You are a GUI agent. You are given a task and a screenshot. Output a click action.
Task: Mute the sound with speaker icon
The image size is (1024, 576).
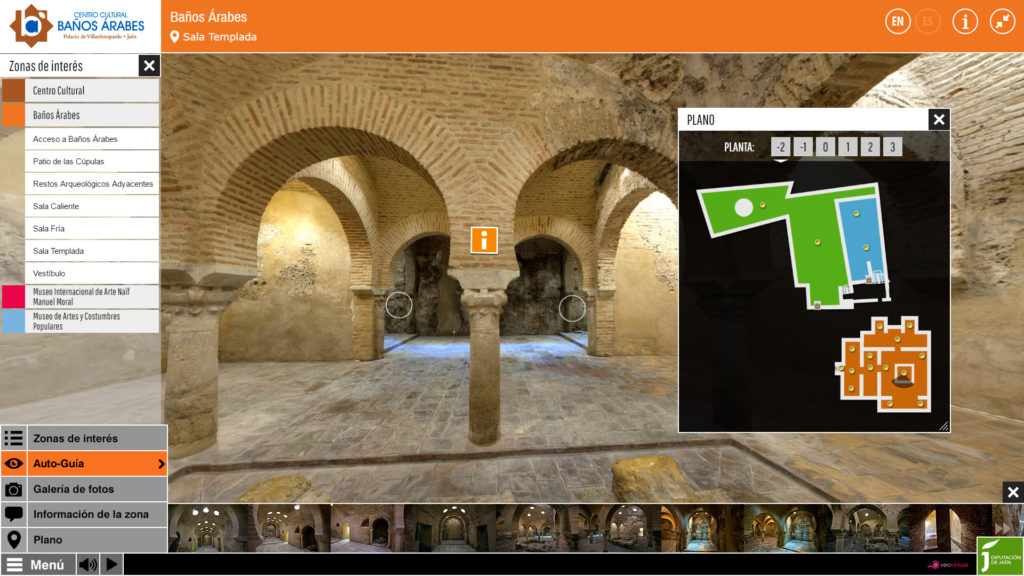[88, 564]
